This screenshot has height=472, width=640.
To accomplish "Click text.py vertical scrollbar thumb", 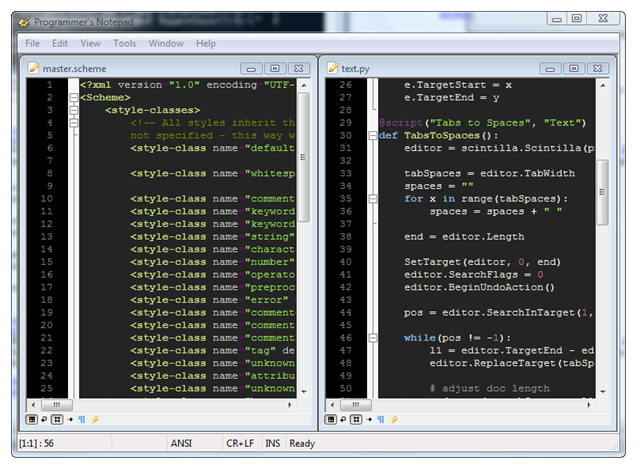I will click(602, 192).
